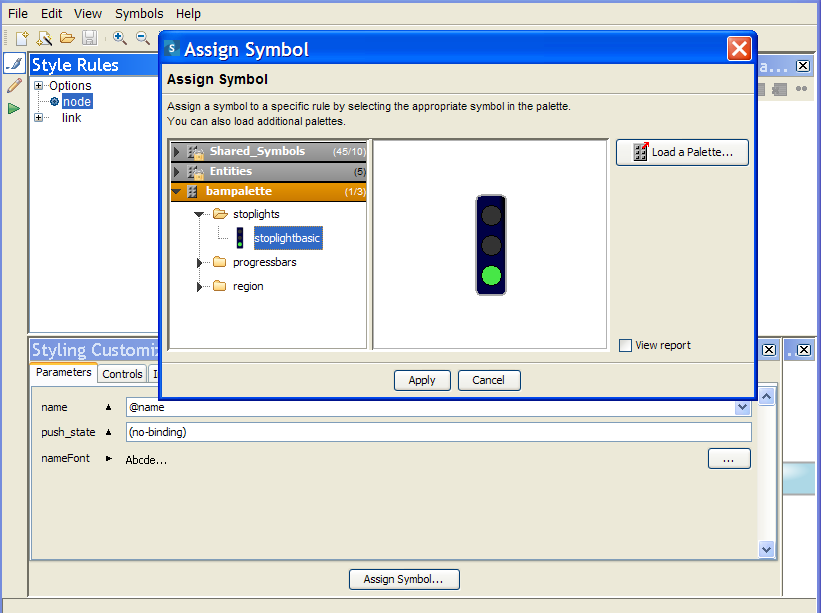The width and height of the screenshot is (821, 613).
Task: Switch to the Controls tab
Action: [x=122, y=373]
